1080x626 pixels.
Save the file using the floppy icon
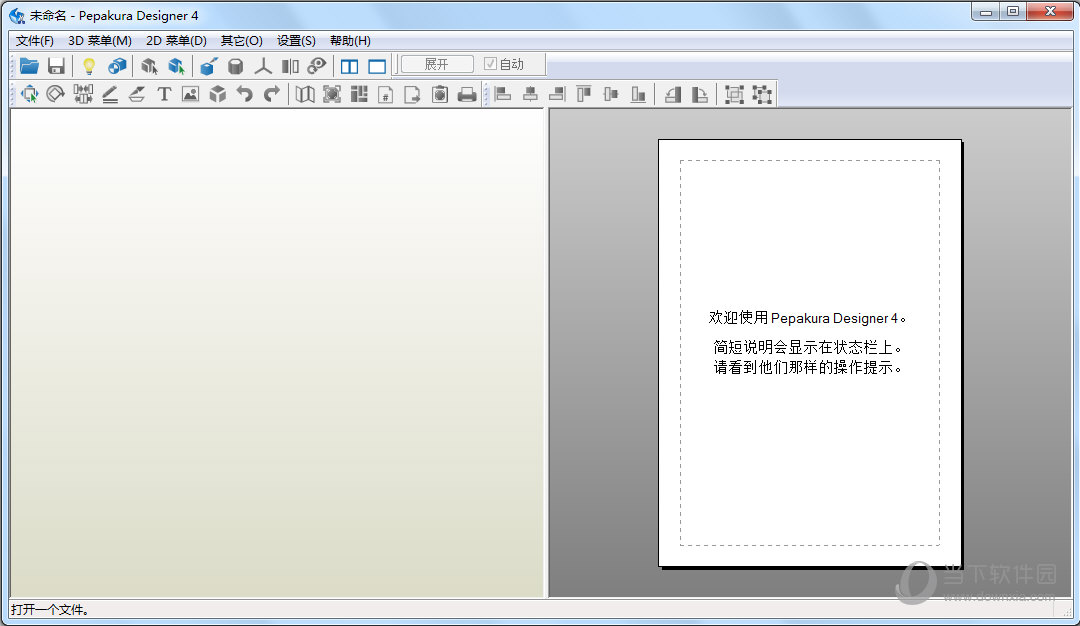(56, 66)
